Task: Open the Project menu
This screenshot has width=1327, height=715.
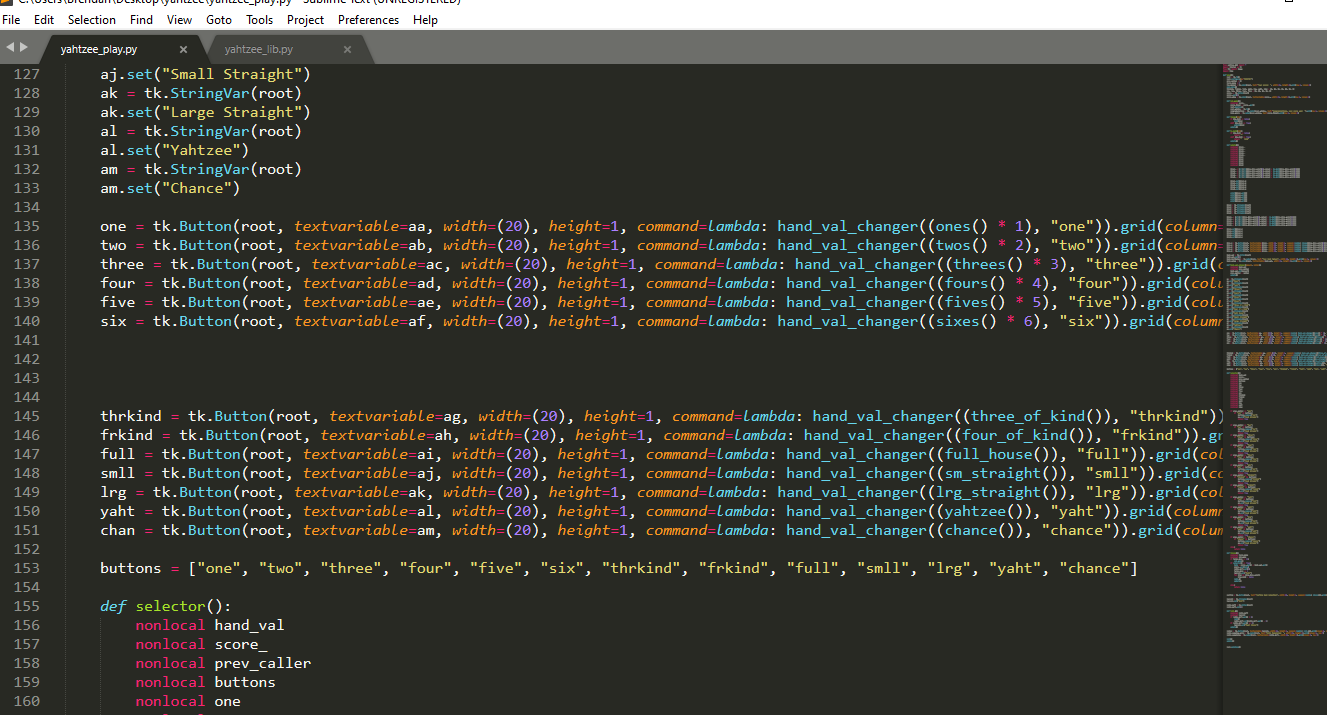Action: coord(306,19)
